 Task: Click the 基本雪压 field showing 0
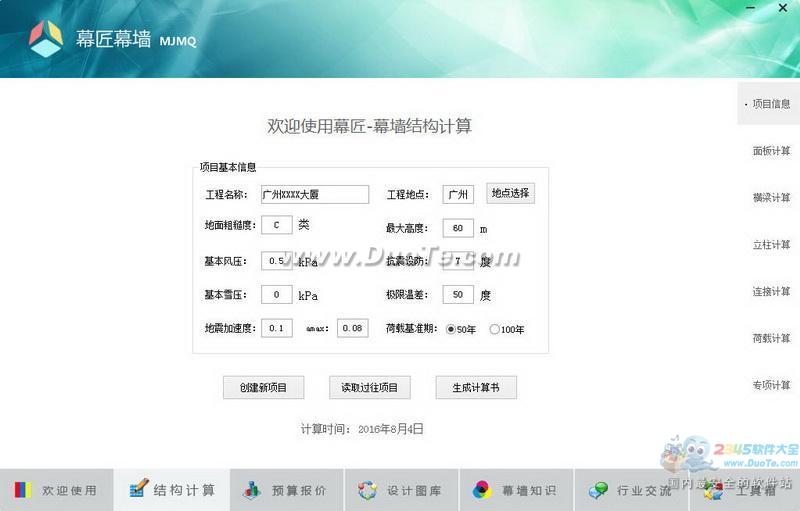point(277,294)
